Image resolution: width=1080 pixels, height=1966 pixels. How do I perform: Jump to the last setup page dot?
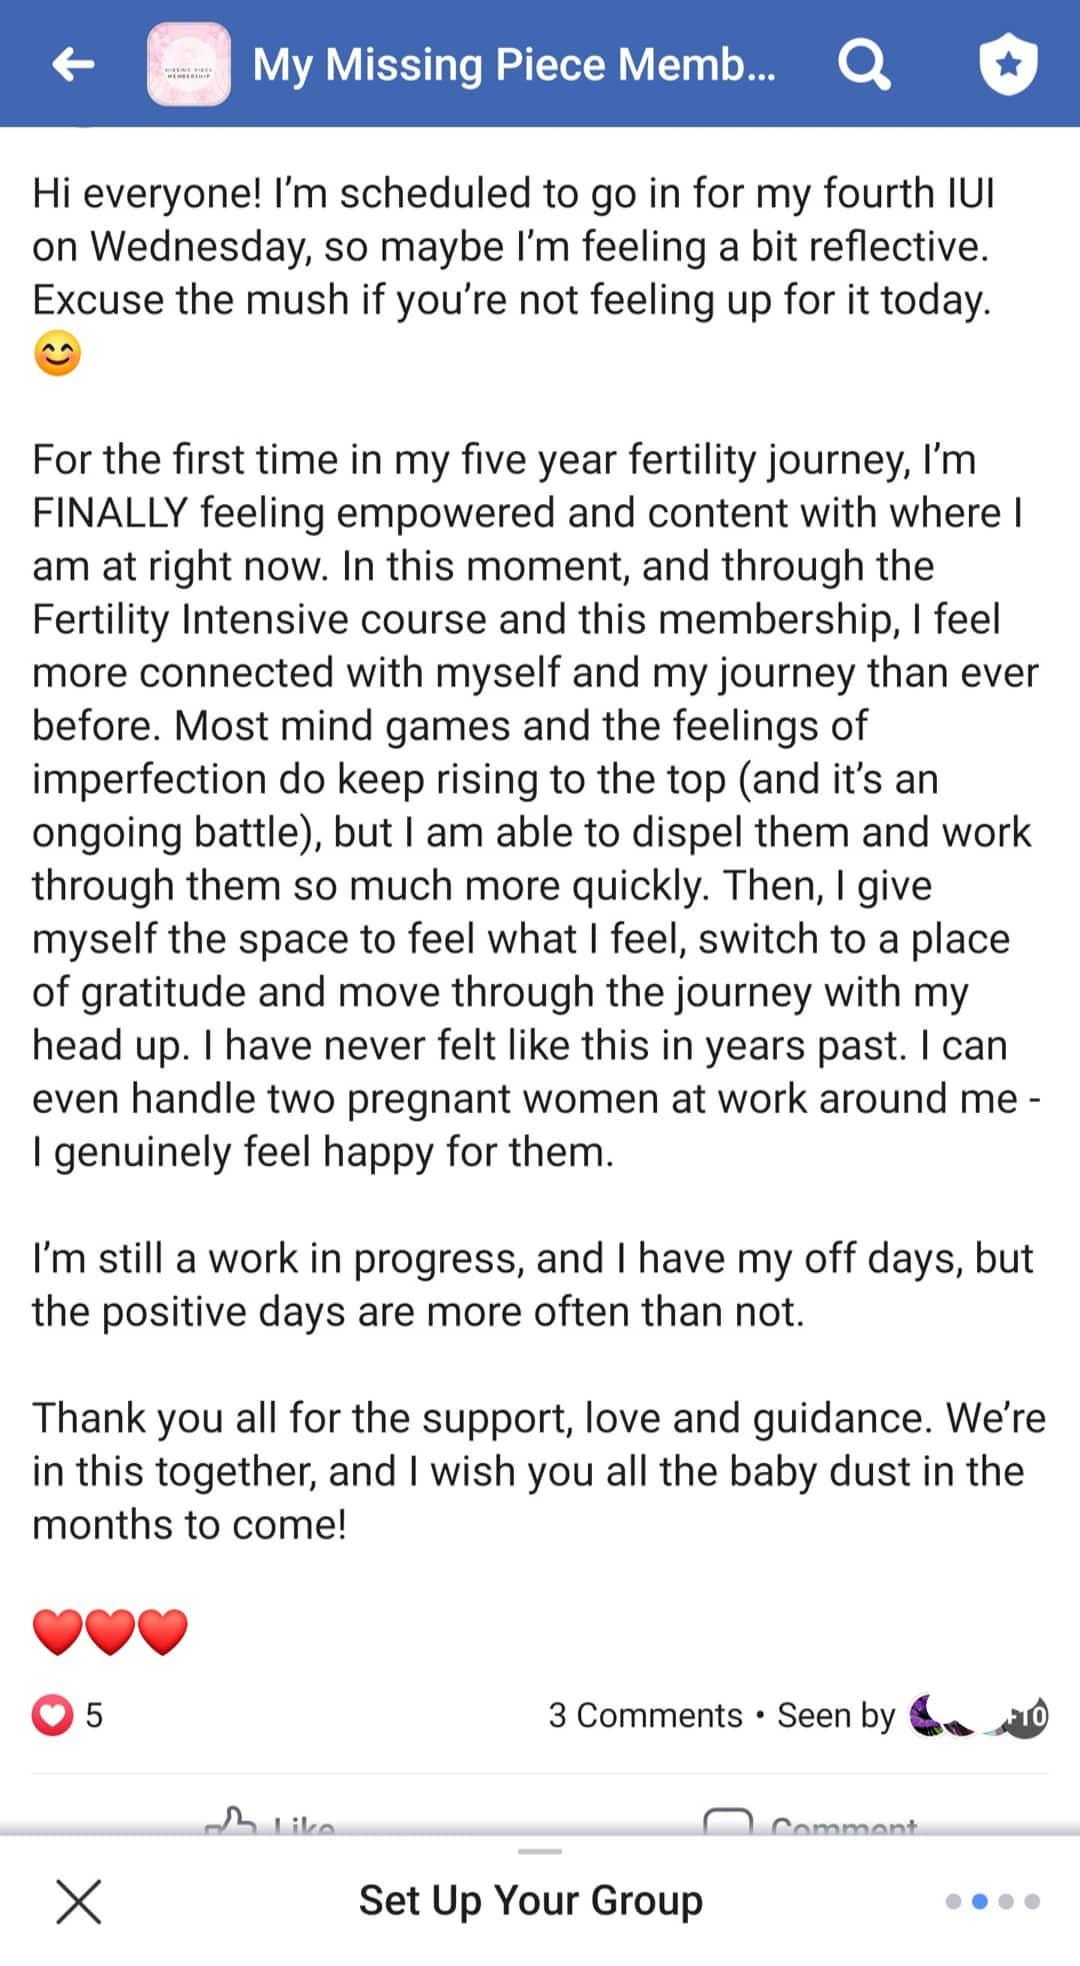click(x=1032, y=1901)
